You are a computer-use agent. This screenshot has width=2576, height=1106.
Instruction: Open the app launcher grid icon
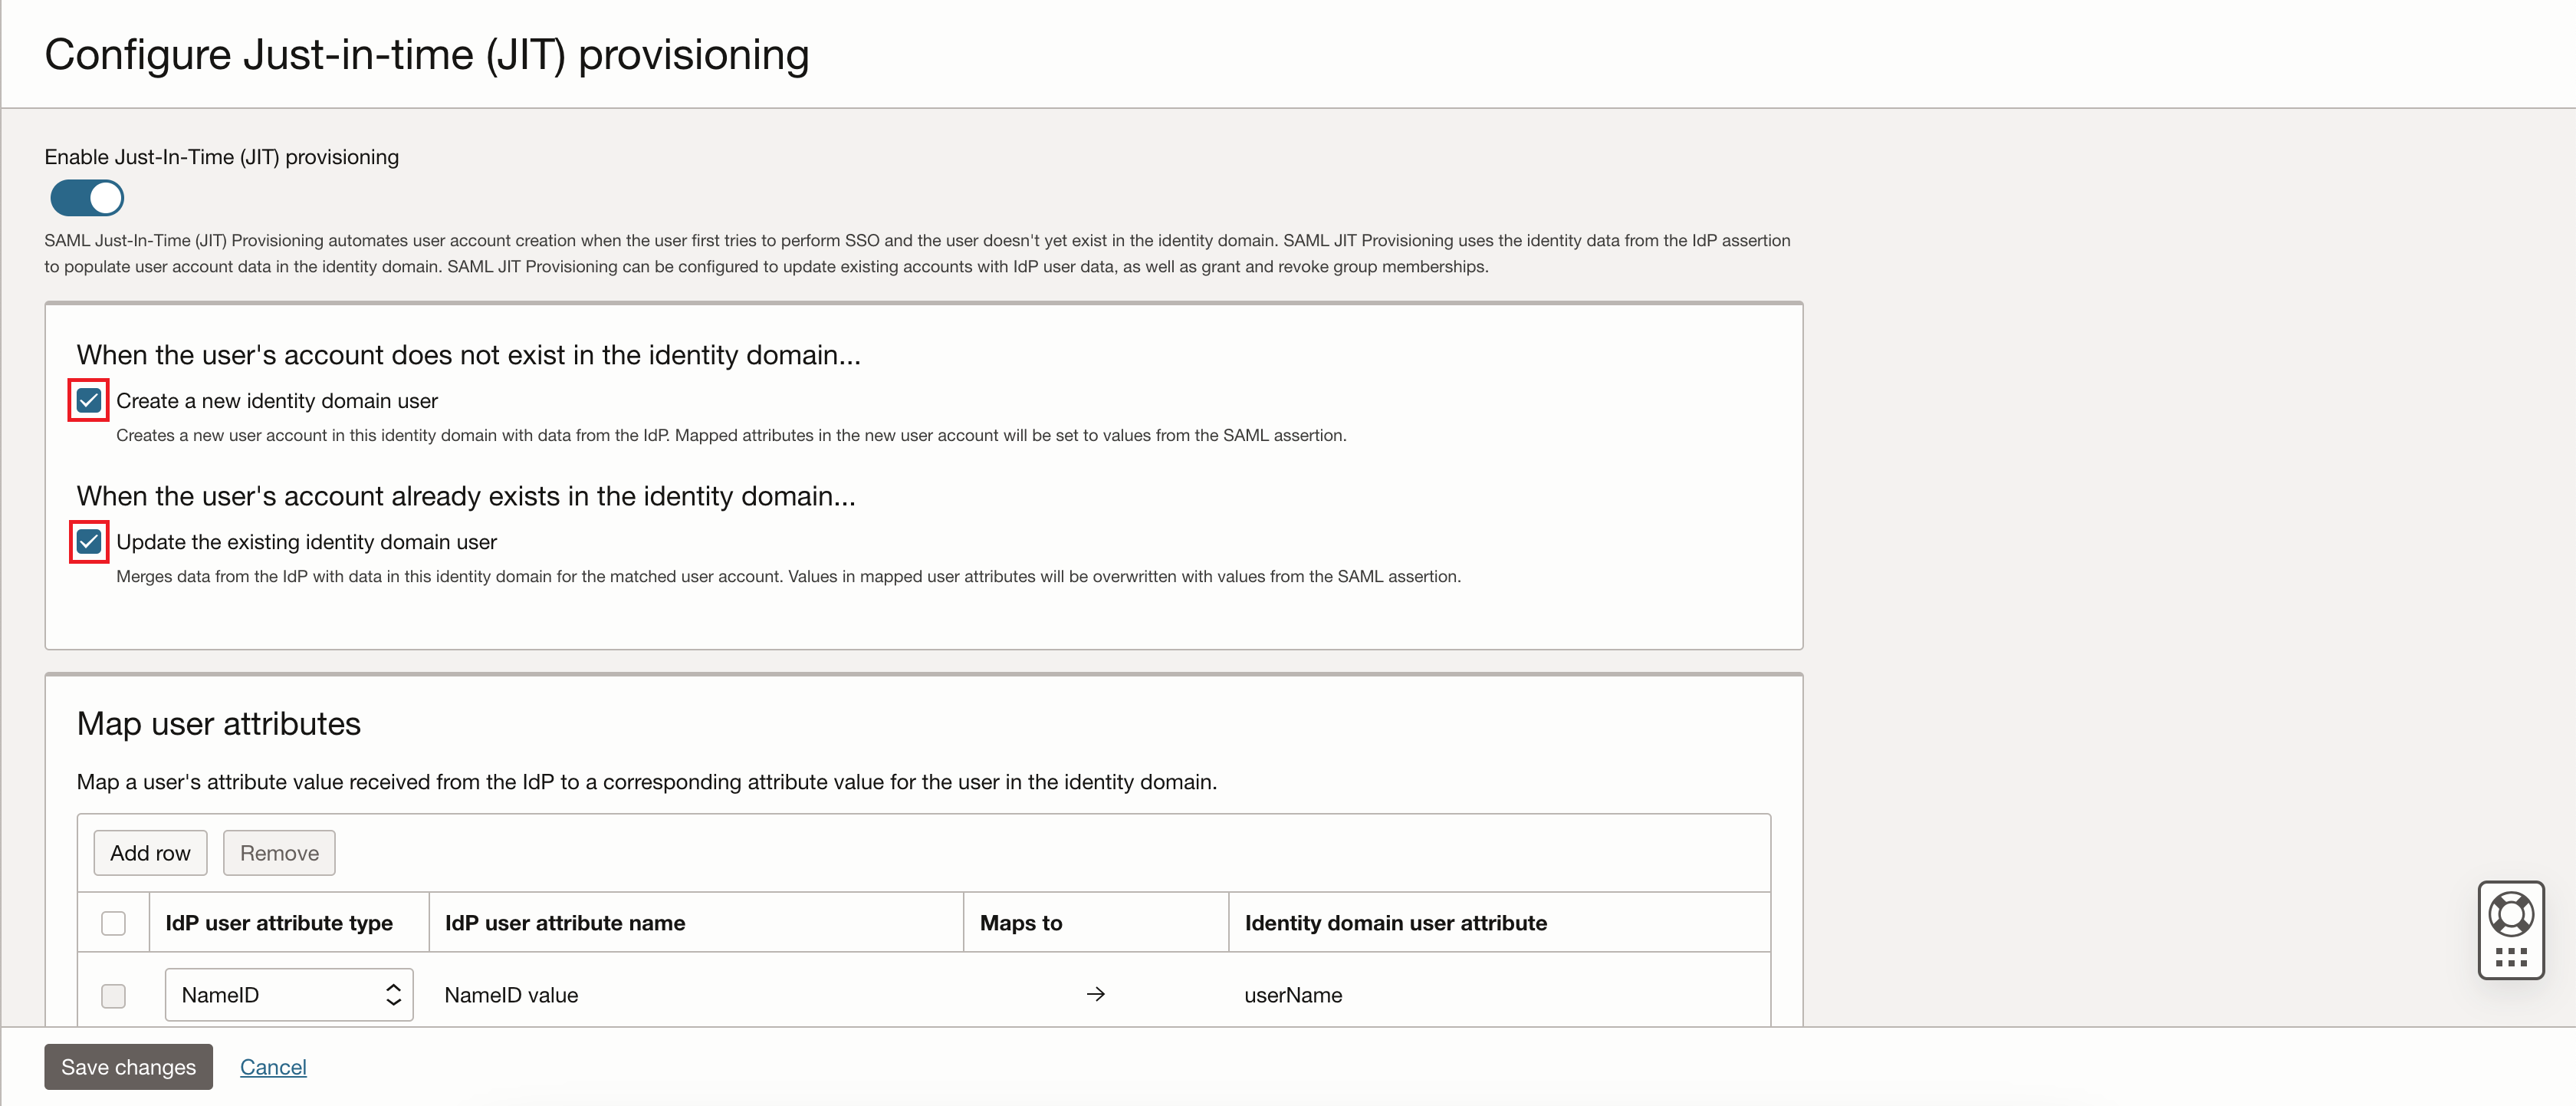point(2511,957)
